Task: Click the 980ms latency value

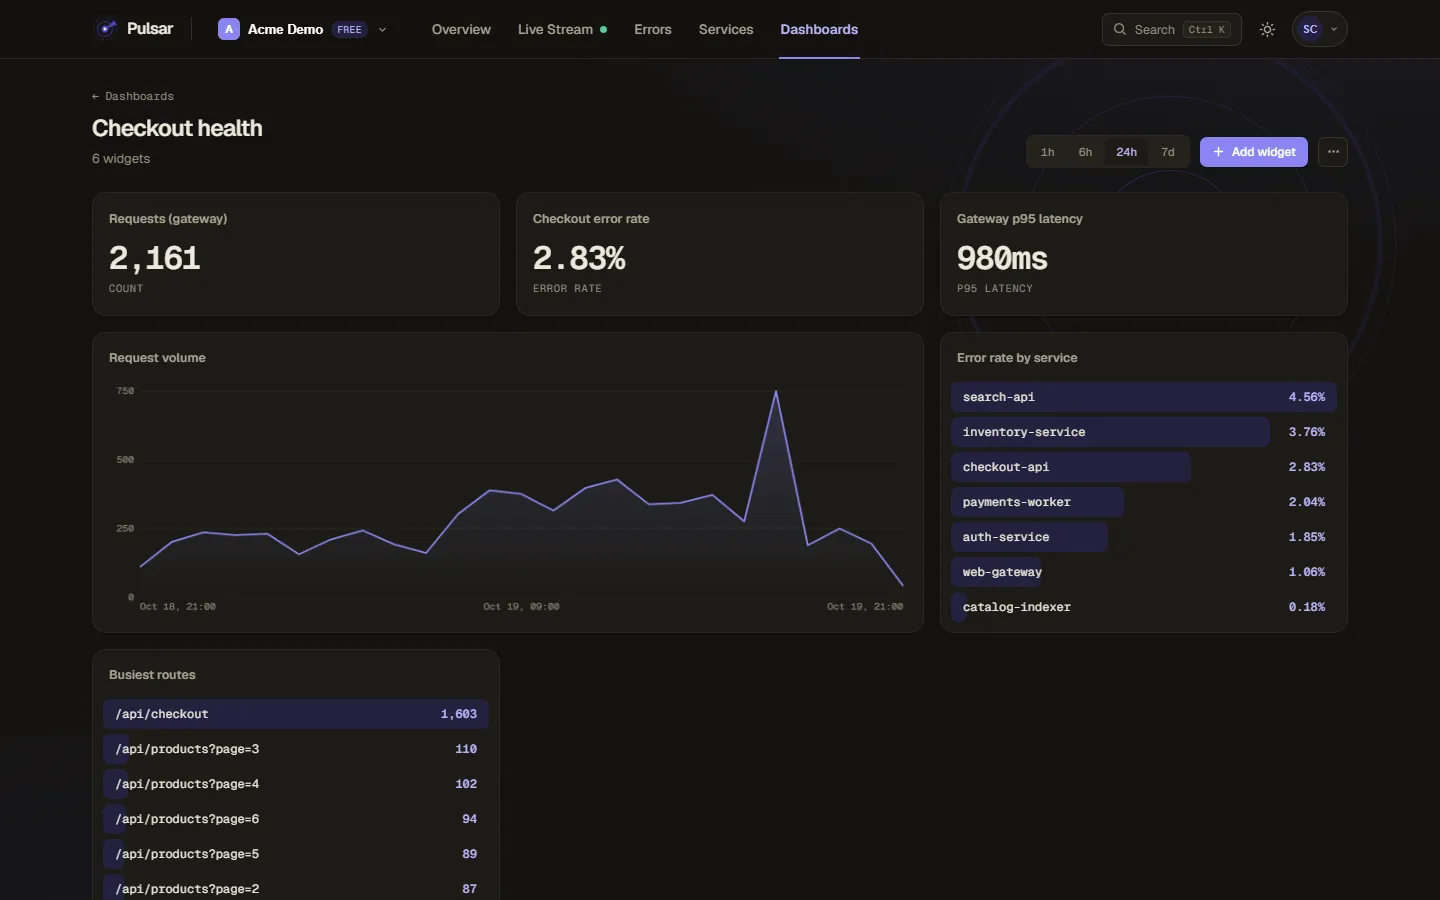Action: [x=1002, y=258]
